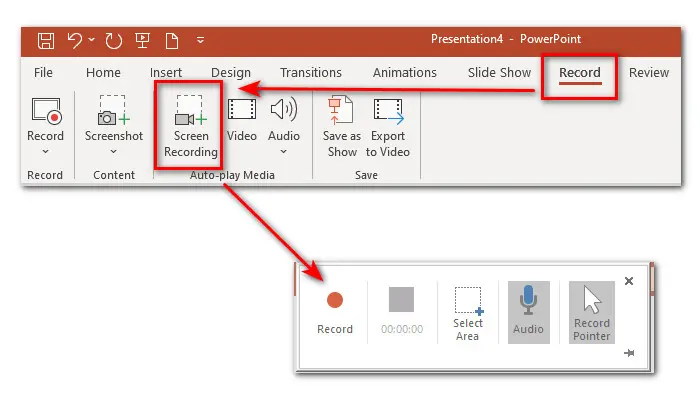Undo the last action
The height and width of the screenshot is (407, 700).
point(75,41)
